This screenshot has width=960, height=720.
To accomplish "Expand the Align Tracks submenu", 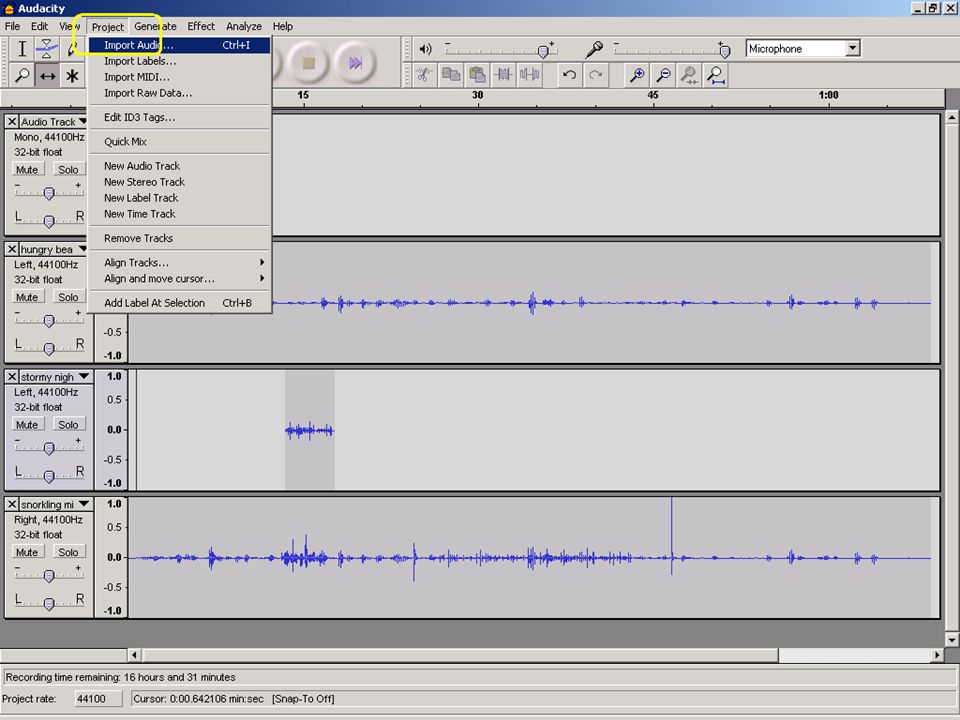I will [179, 263].
